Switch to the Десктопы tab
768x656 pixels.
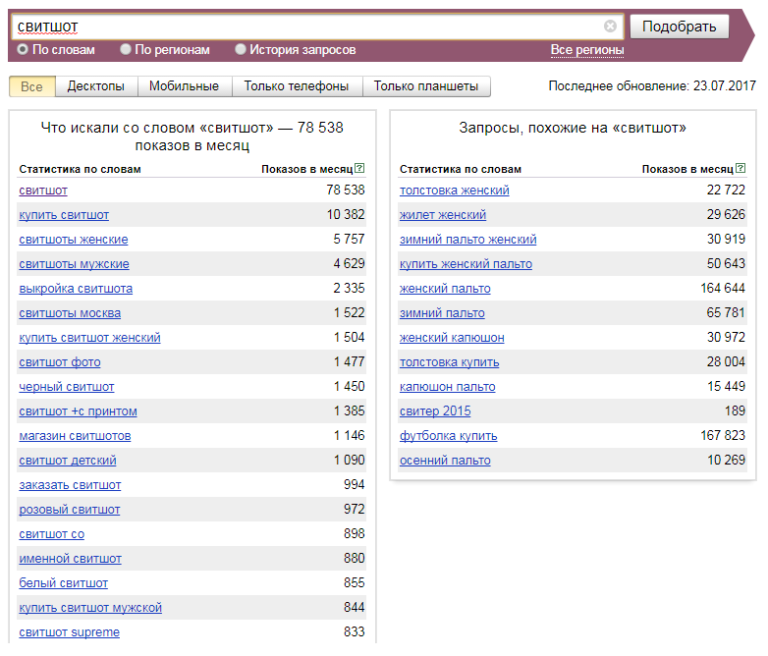96,86
